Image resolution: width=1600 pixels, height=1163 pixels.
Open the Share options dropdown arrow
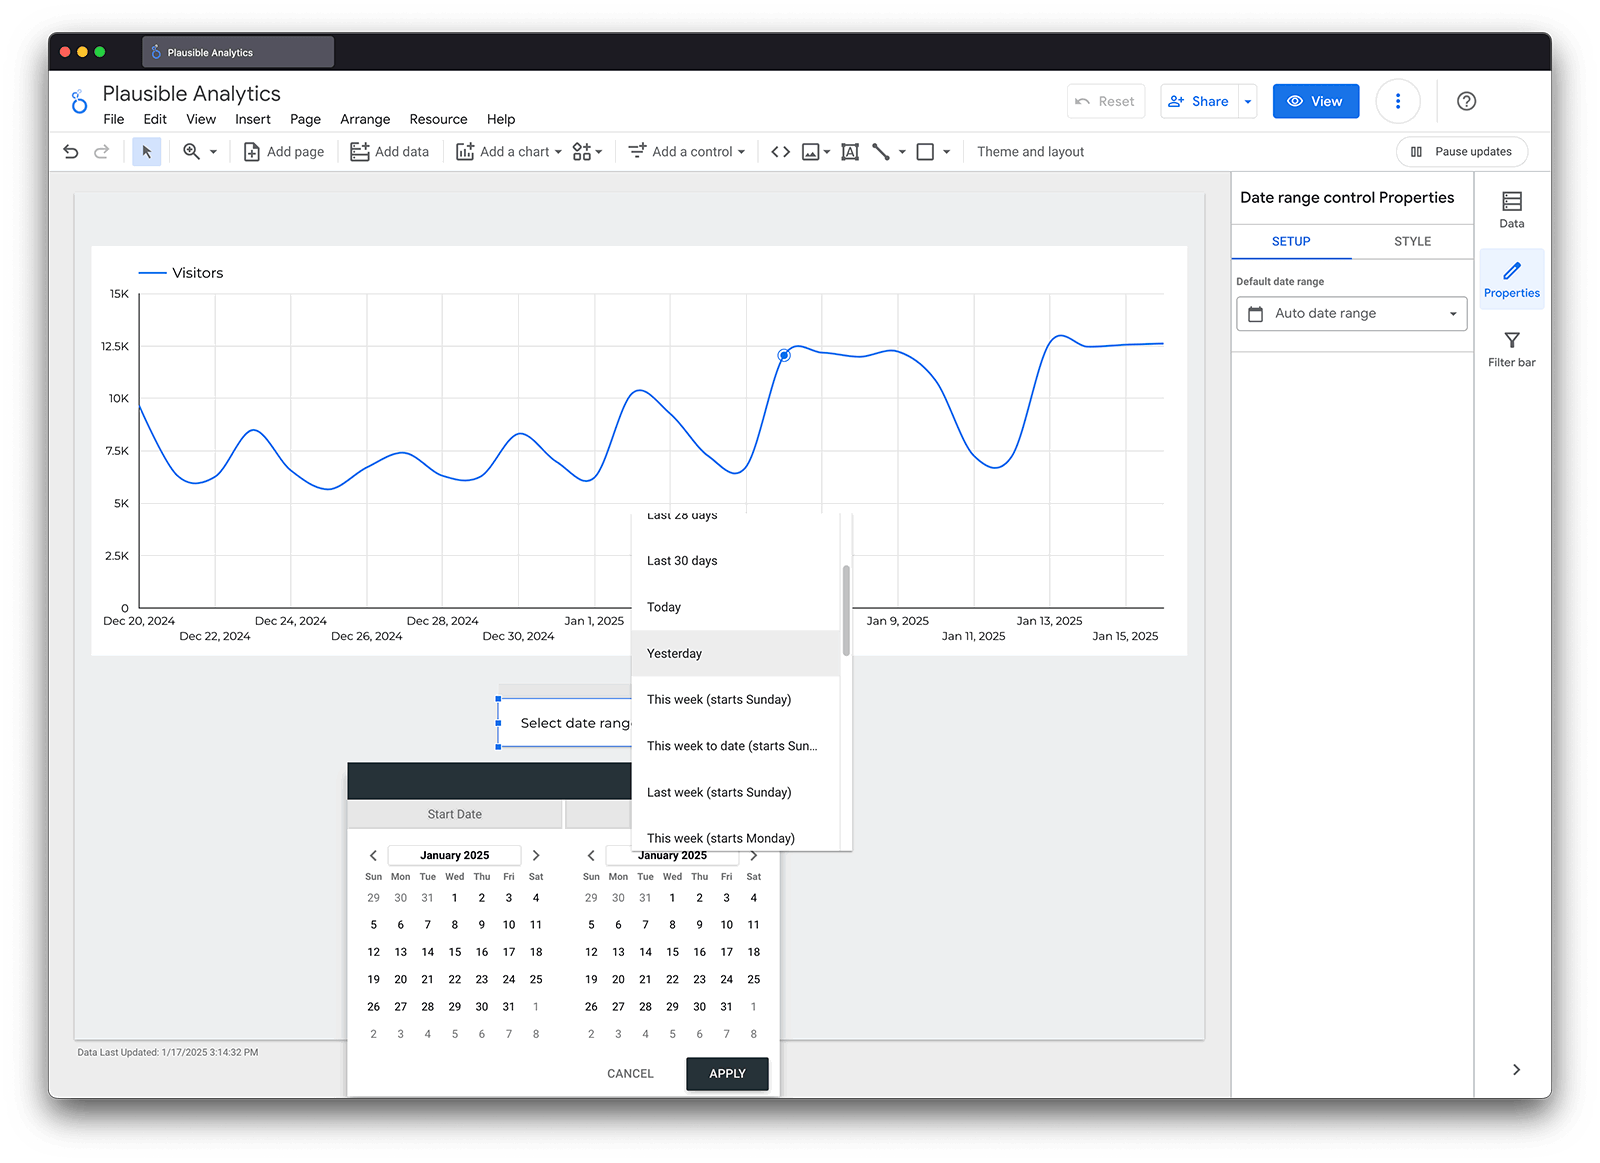pyautogui.click(x=1247, y=101)
